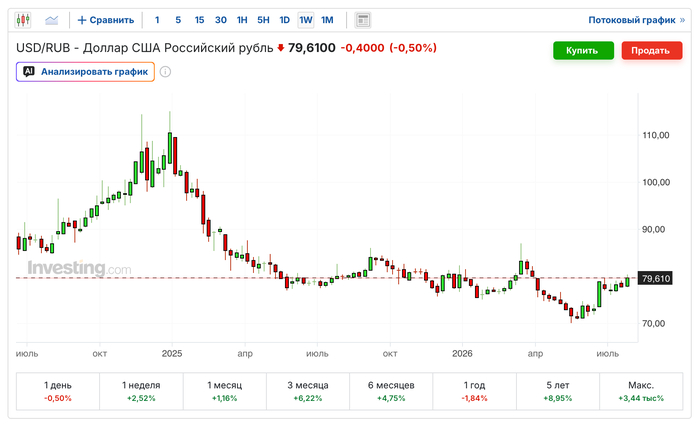This screenshot has height=429, width=700.
Task: Choose the 1 день period tab
Action: tap(58, 391)
